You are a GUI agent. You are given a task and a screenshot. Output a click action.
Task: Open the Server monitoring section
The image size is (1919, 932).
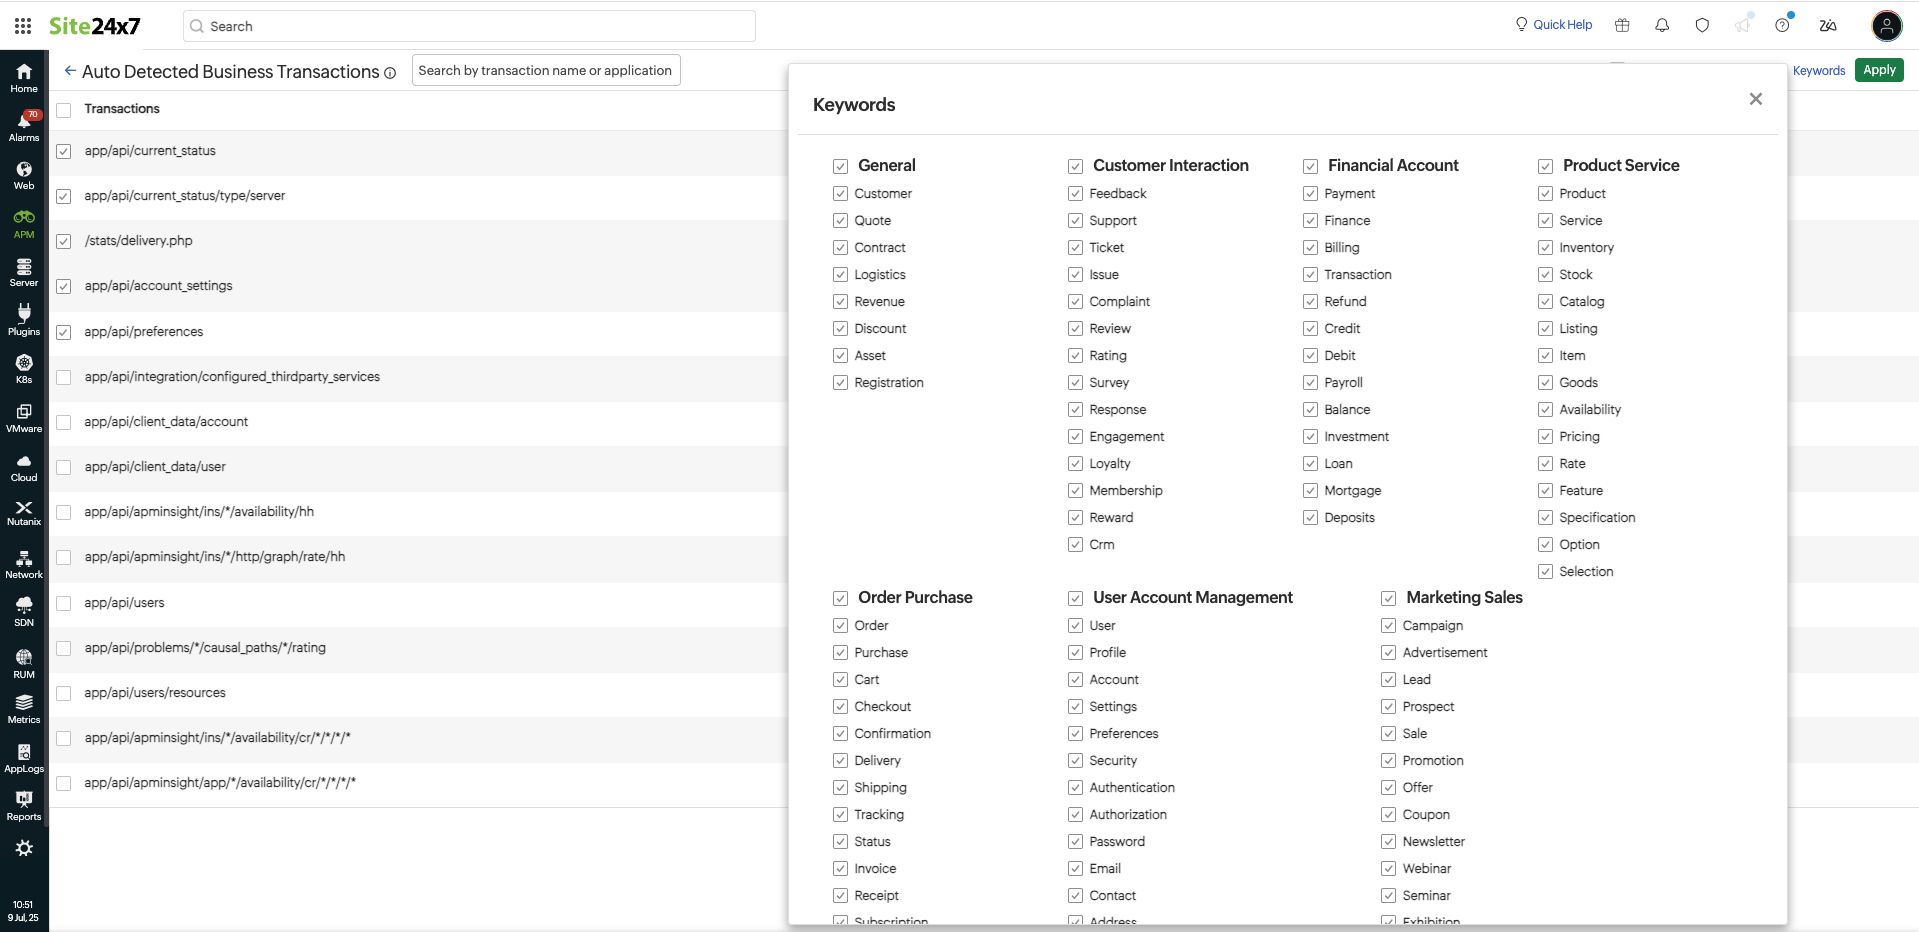point(23,272)
